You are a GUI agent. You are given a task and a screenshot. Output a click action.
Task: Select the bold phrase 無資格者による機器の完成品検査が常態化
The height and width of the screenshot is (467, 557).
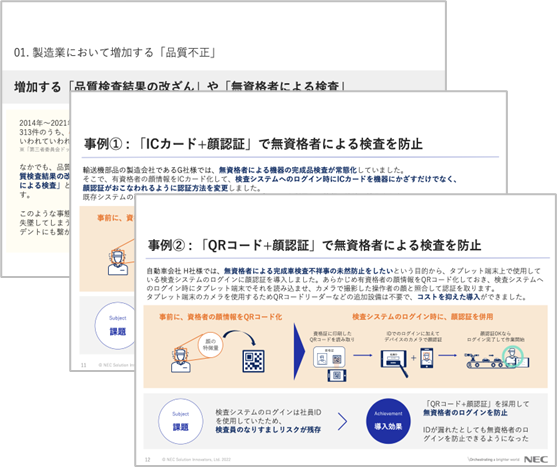[x=288, y=170]
